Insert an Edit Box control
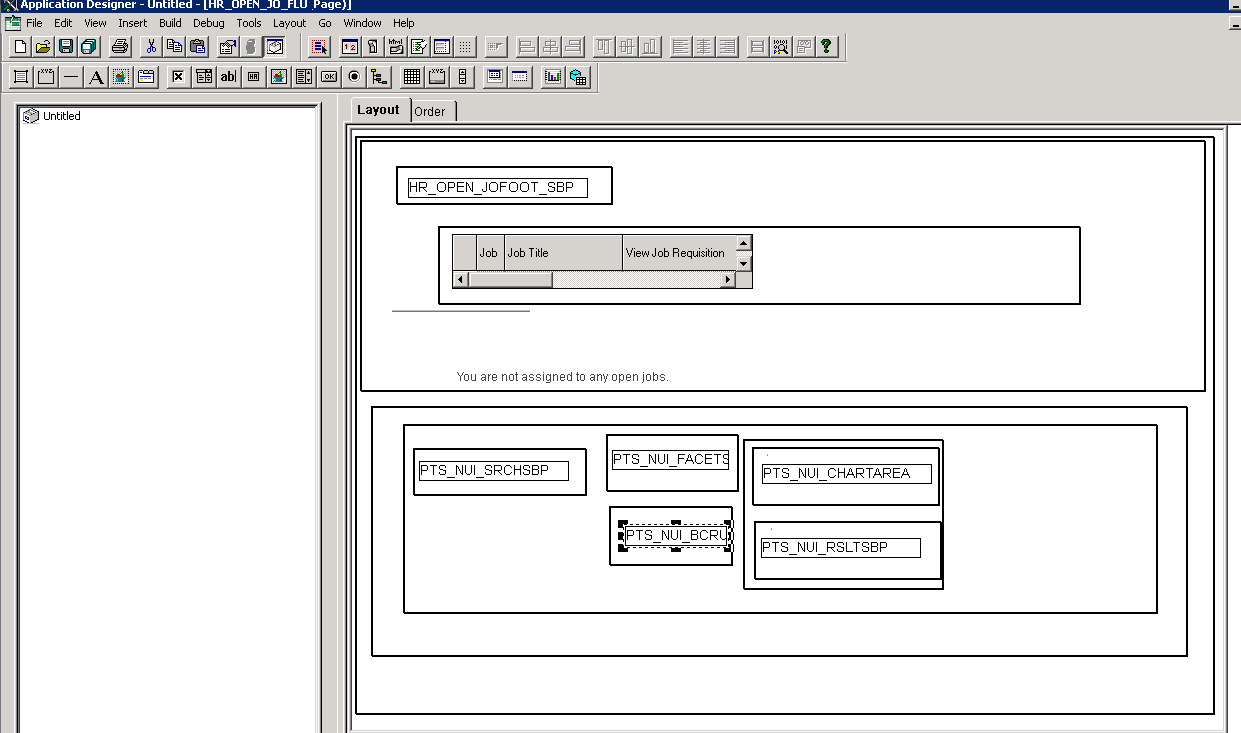Screen dimensions: 1241x733 228,76
